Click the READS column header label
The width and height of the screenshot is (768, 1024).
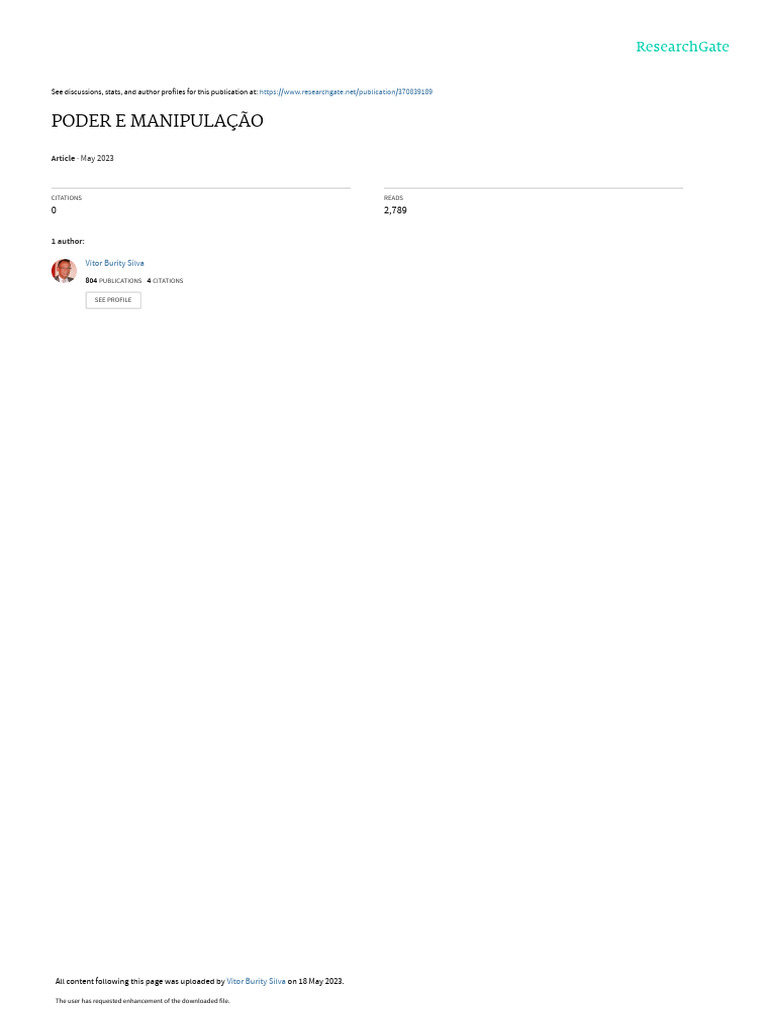[x=393, y=198]
